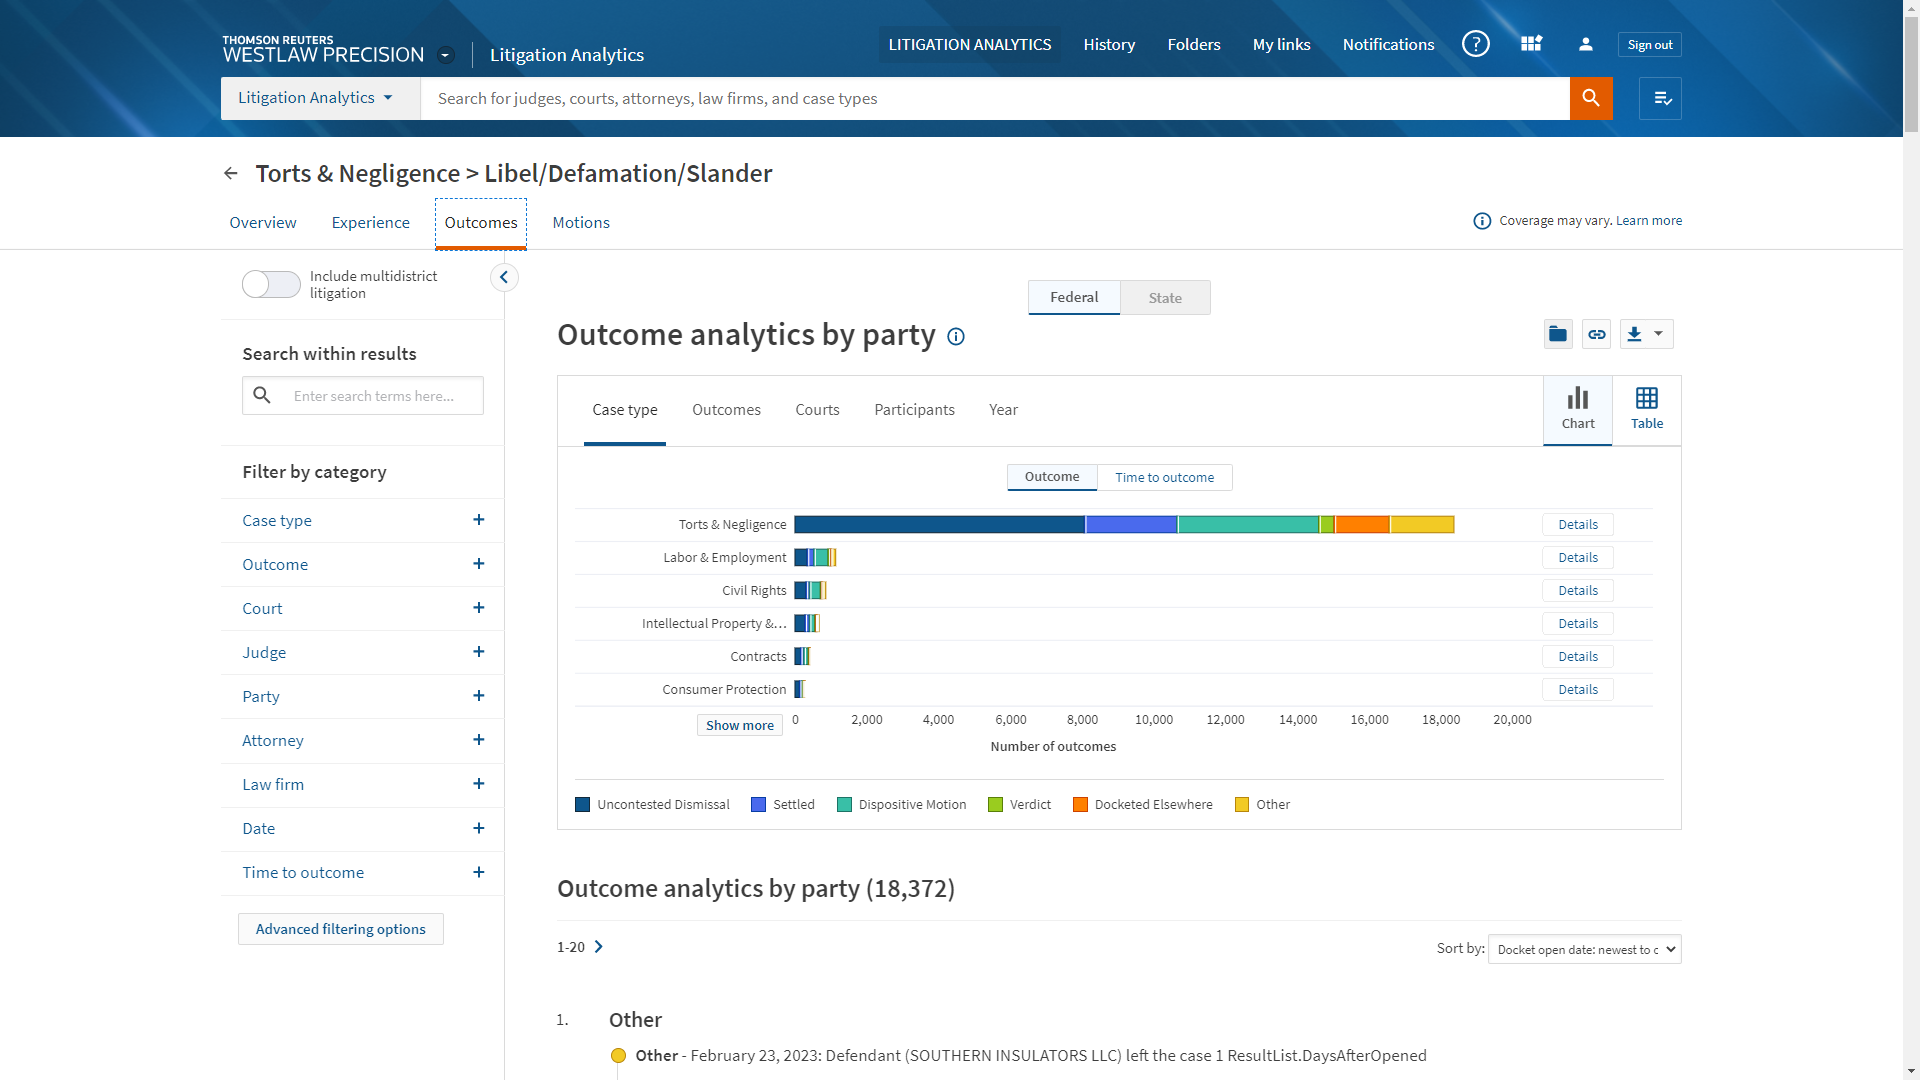Viewport: 1920px width, 1080px height.
Task: Save to folder icon near chart
Action: pyautogui.click(x=1557, y=334)
